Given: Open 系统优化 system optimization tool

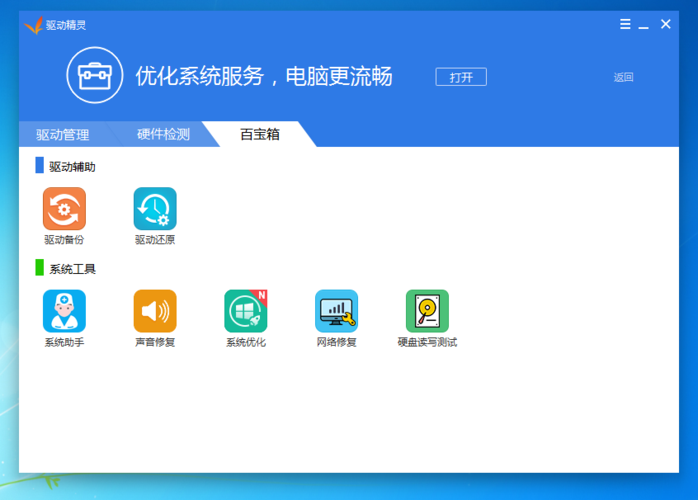Looking at the screenshot, I should point(246,312).
